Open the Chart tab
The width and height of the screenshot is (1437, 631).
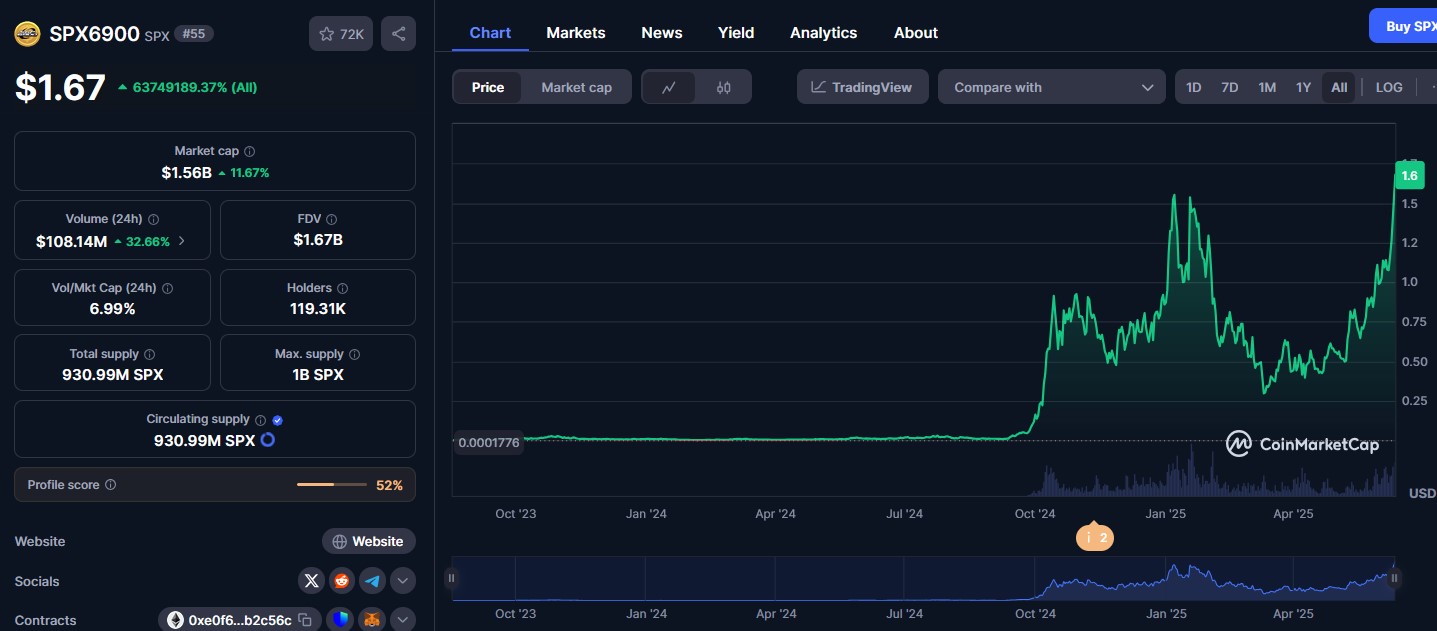[490, 33]
